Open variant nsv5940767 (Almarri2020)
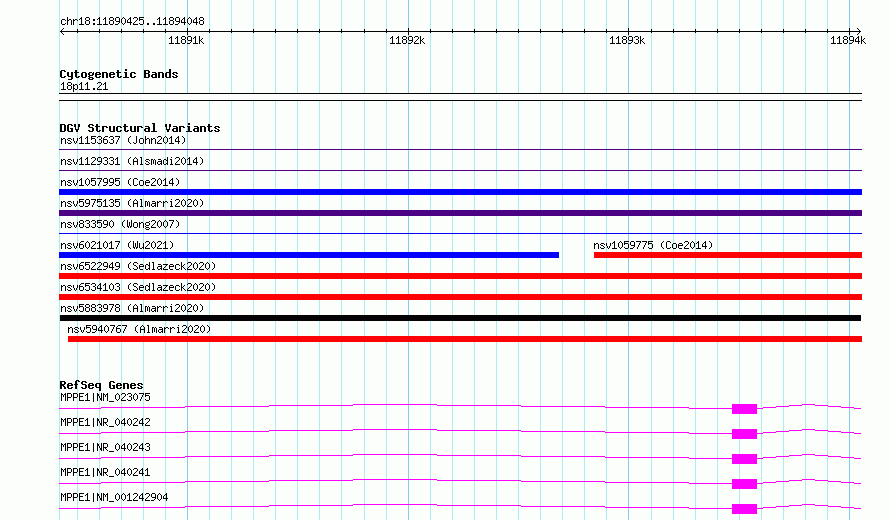This screenshot has width=890, height=520. pyautogui.click(x=139, y=329)
